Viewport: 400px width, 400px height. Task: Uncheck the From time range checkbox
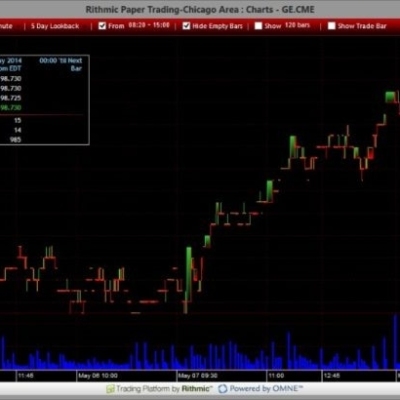click(102, 26)
